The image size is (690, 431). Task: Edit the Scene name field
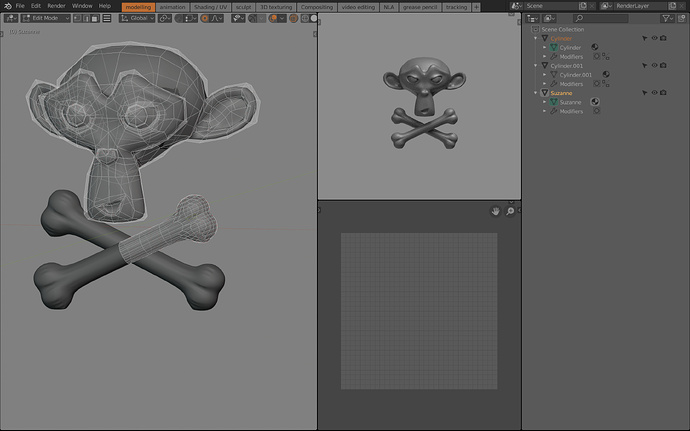click(x=551, y=6)
